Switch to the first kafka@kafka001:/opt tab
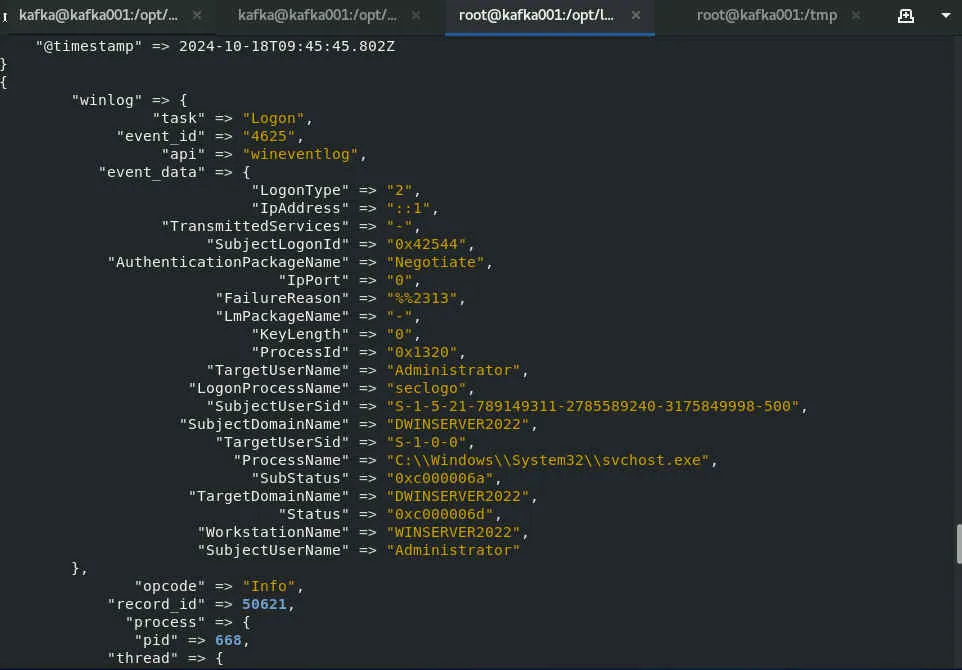 (x=98, y=15)
